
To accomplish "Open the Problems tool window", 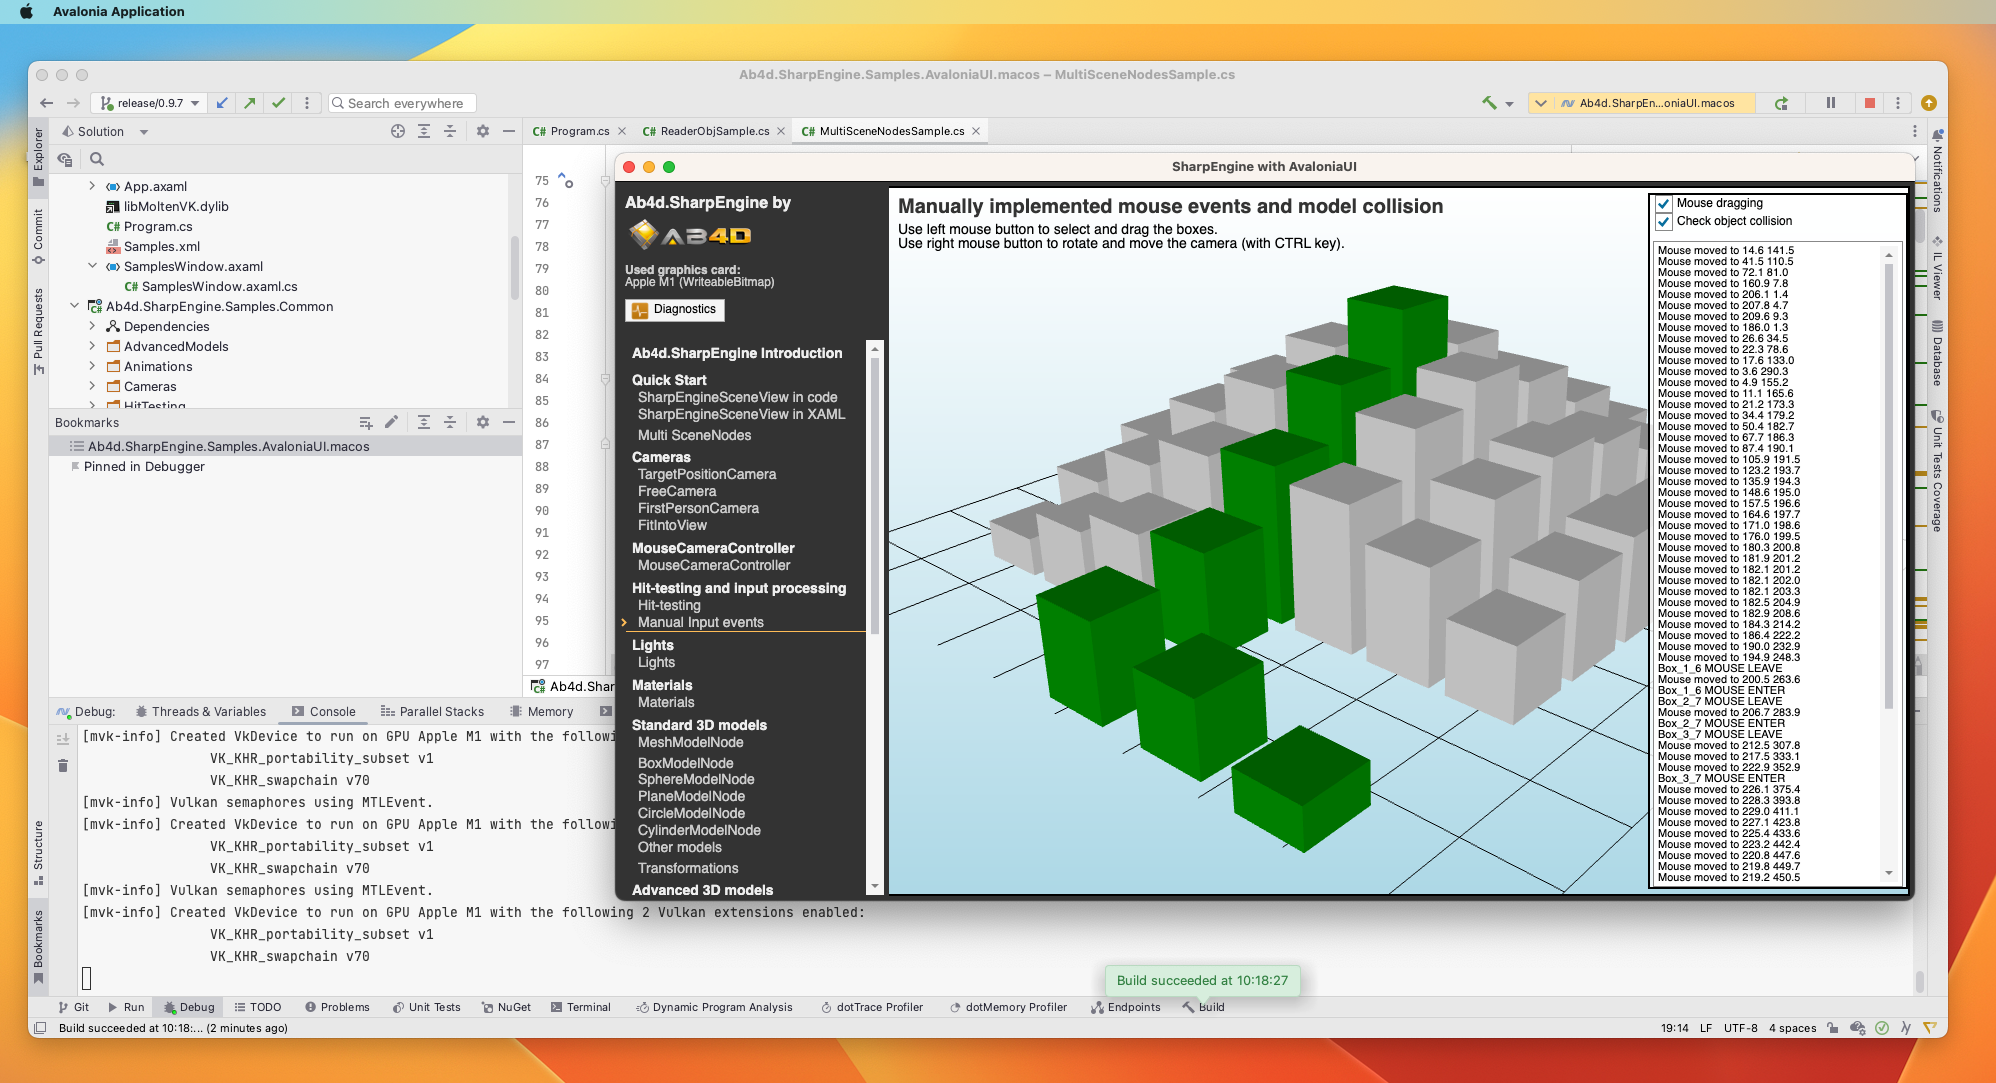I will [337, 1007].
